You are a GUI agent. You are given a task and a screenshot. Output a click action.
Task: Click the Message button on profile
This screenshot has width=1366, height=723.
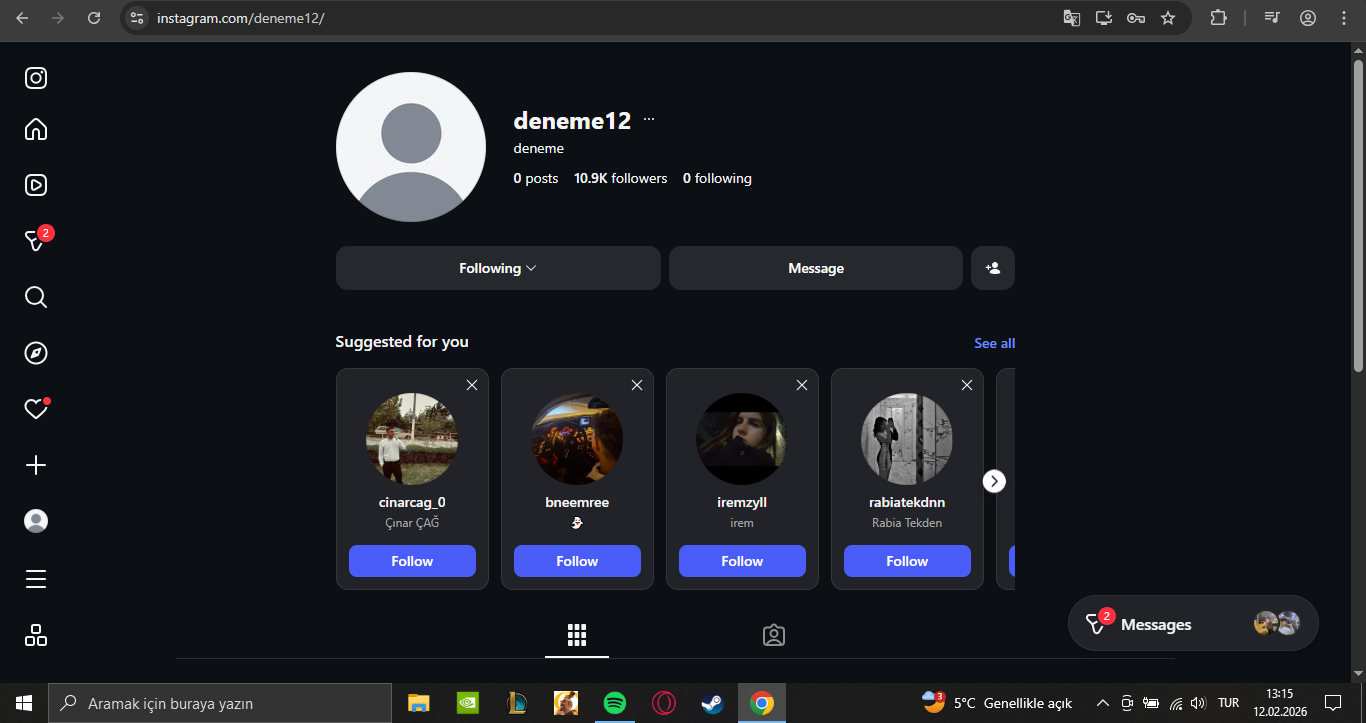[815, 268]
